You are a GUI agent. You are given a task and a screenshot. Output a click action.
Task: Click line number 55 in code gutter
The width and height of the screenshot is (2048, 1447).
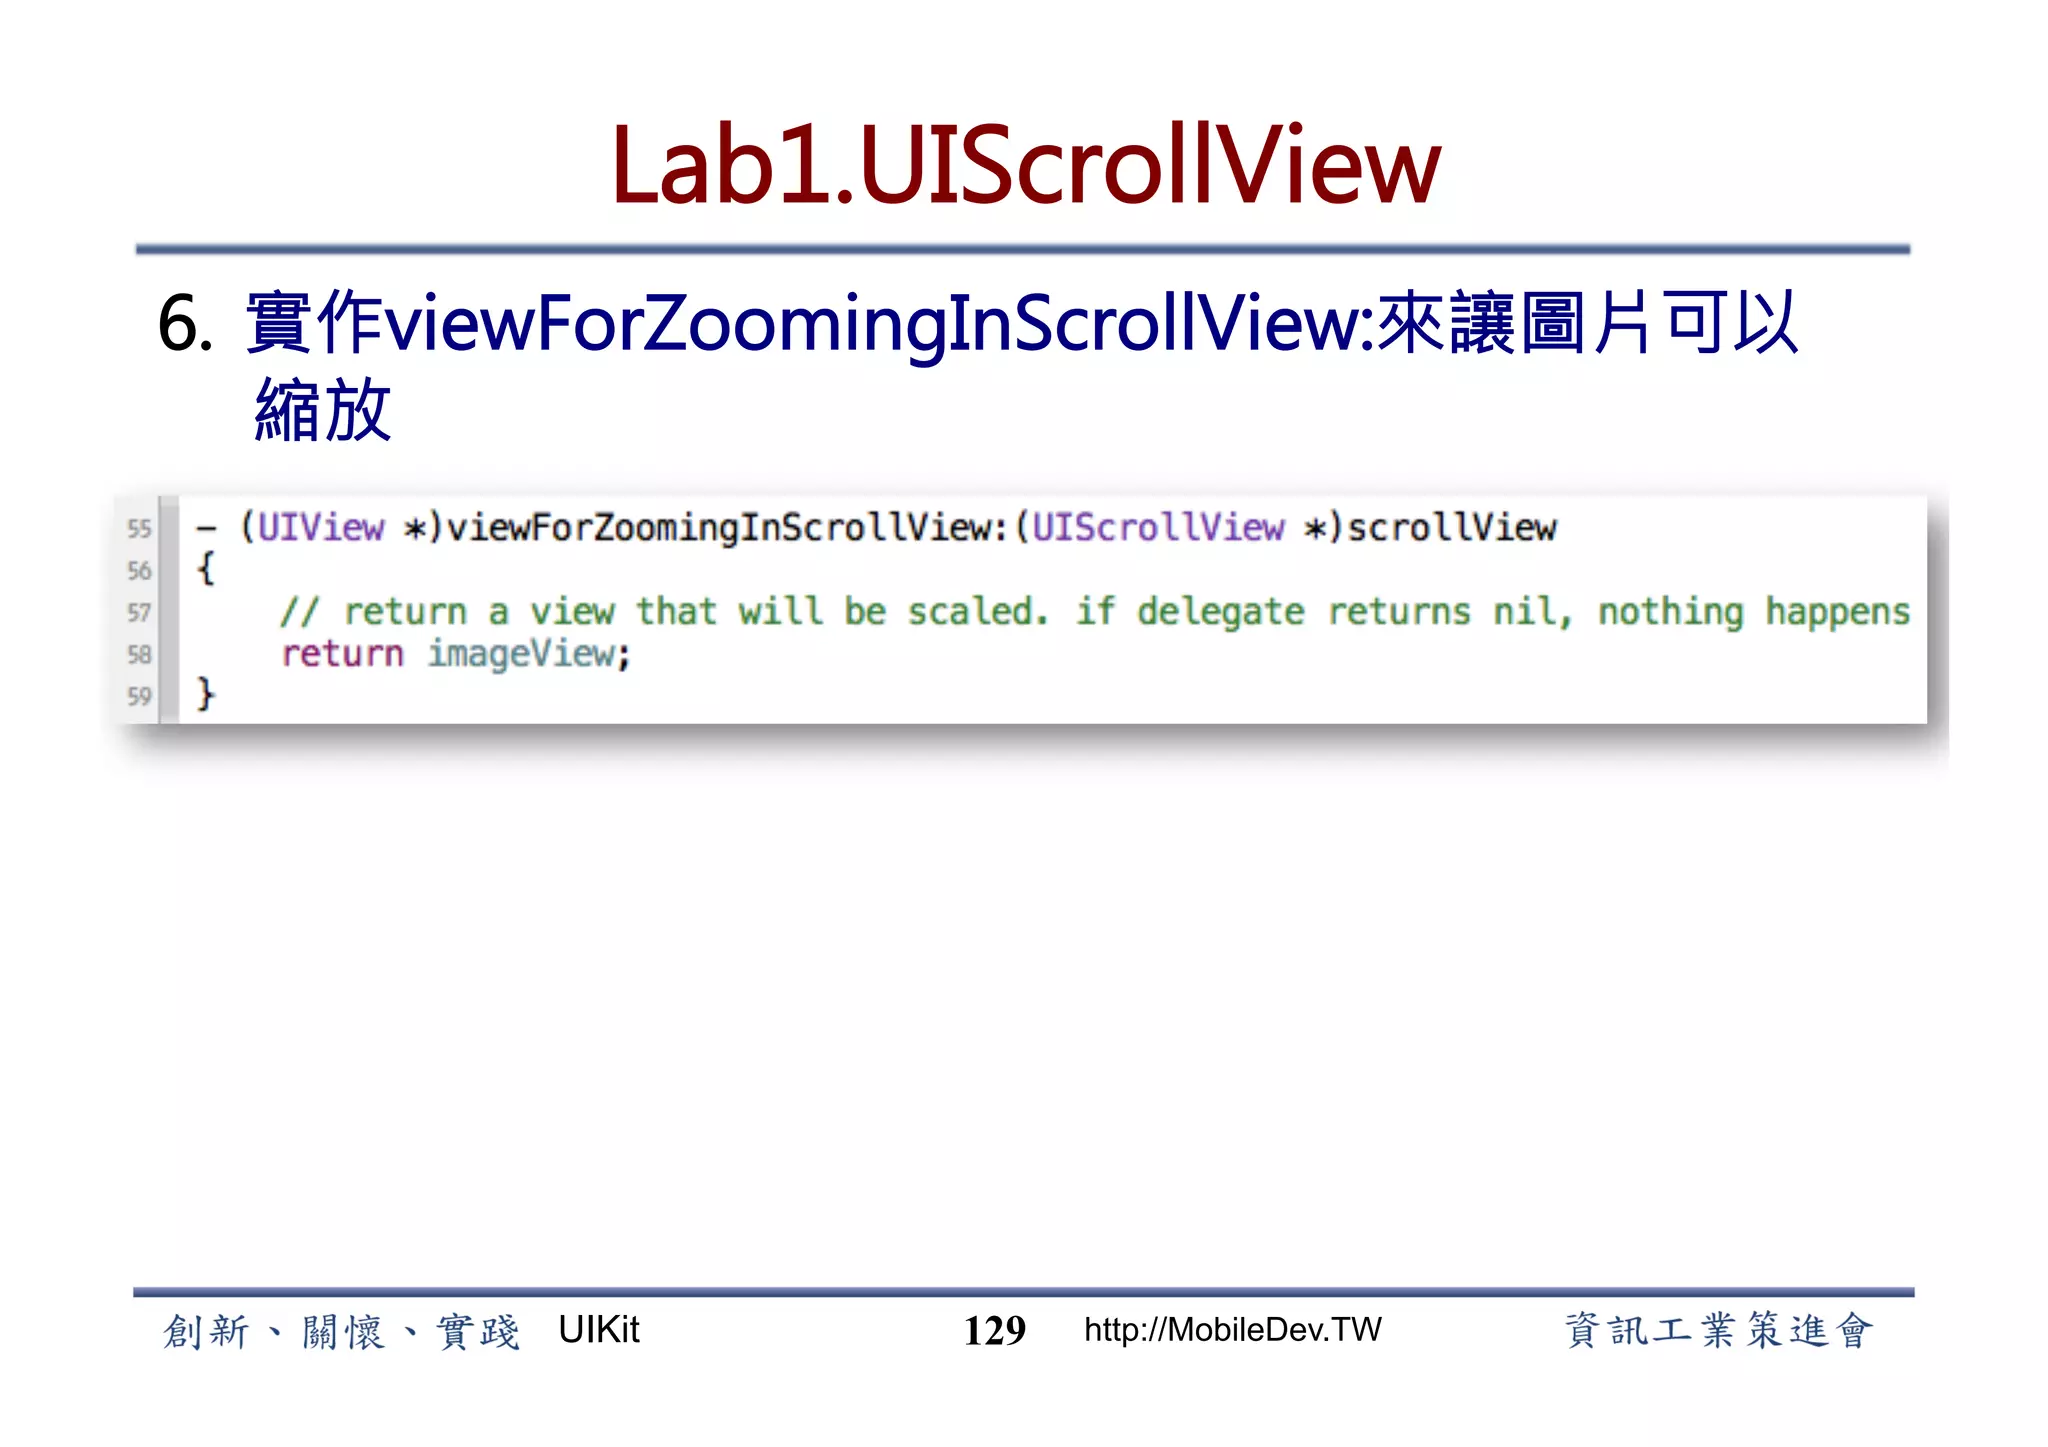[x=139, y=529]
